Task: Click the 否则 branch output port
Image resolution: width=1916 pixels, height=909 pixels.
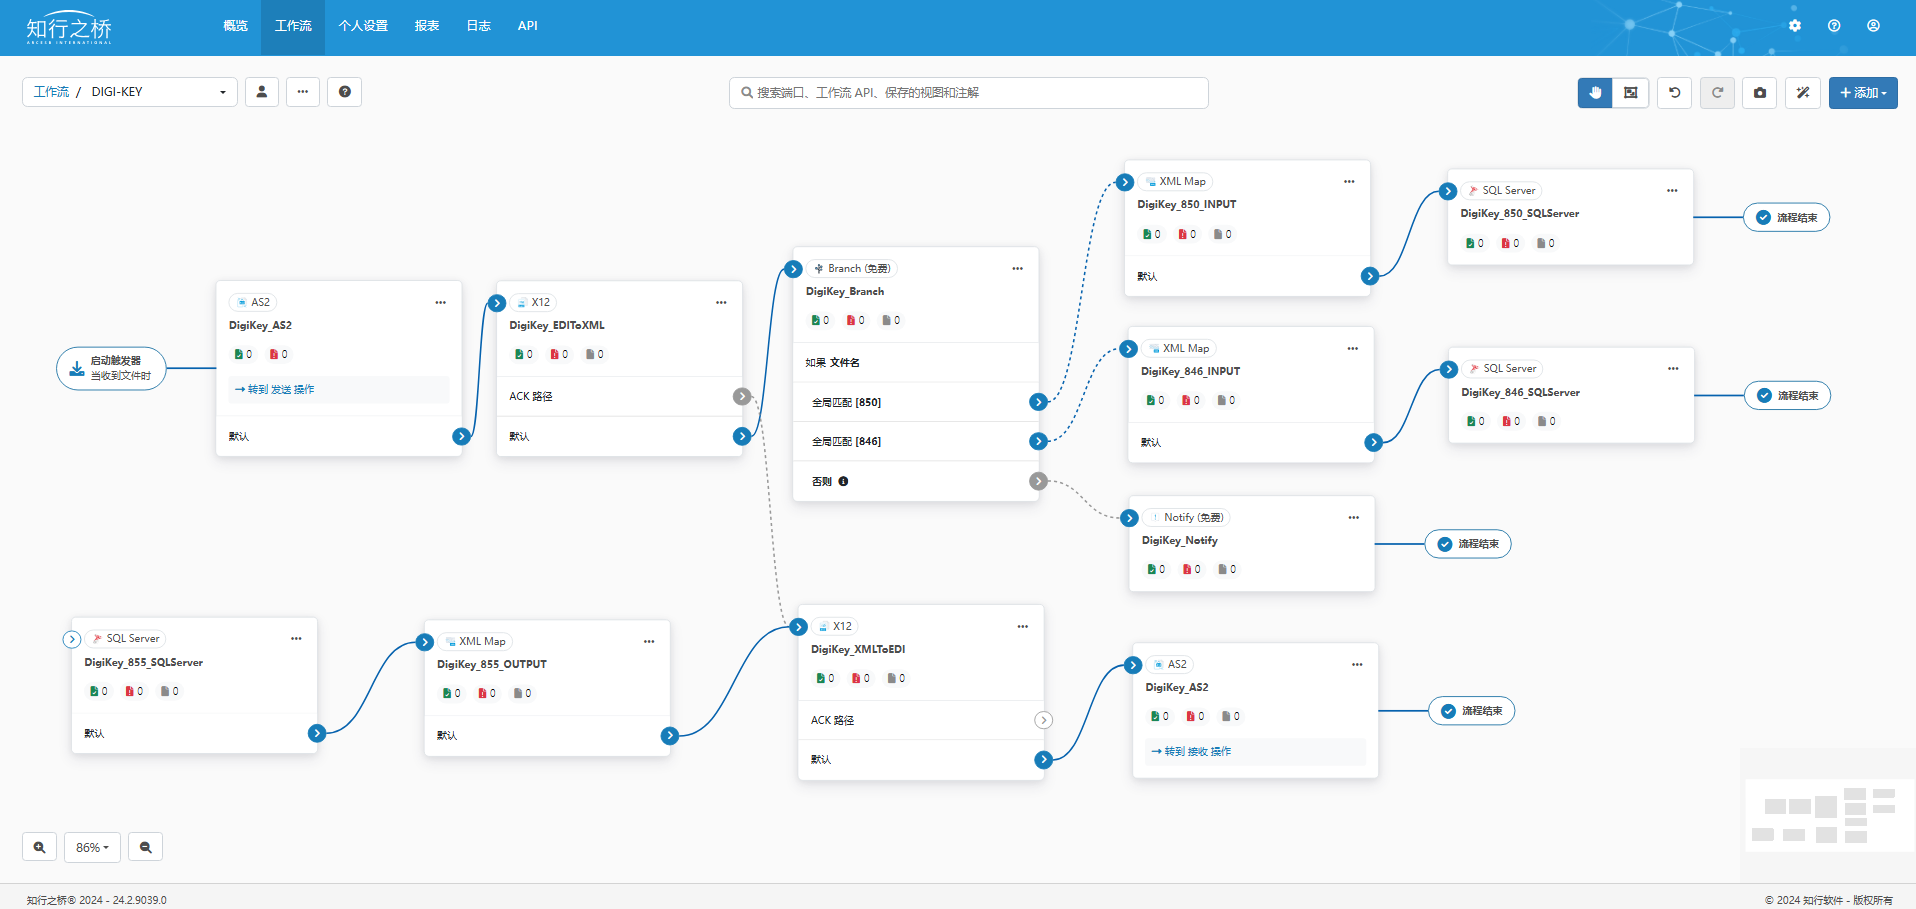Action: pyautogui.click(x=1038, y=481)
